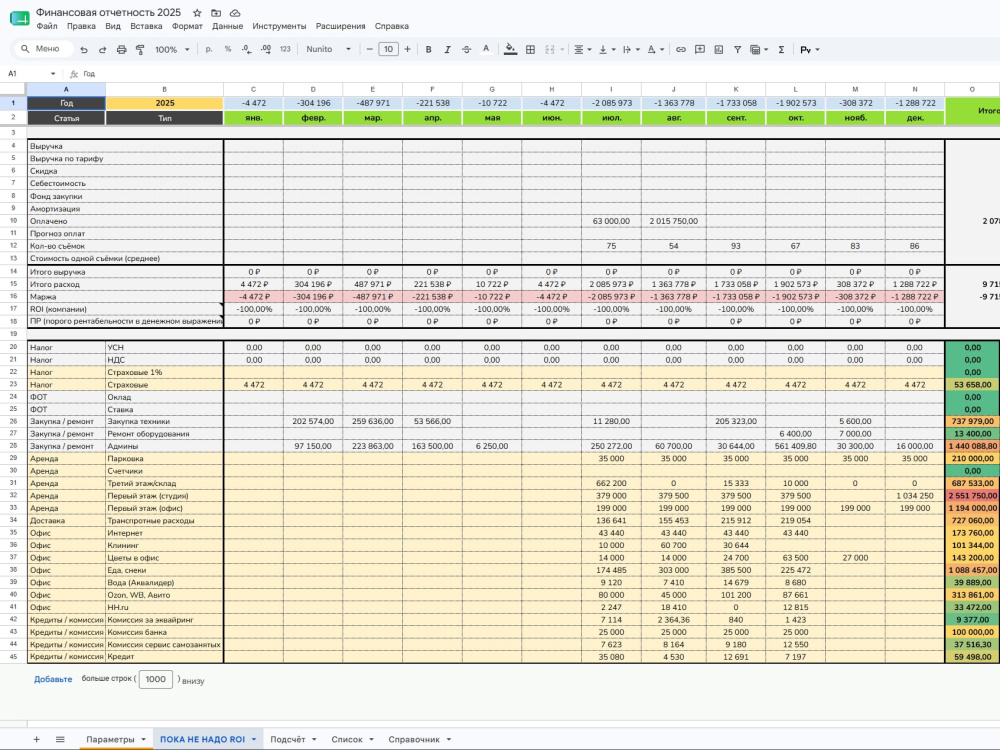The image size is (1000, 750).
Task: Format as currency (р.) icon
Action: pyautogui.click(x=209, y=49)
